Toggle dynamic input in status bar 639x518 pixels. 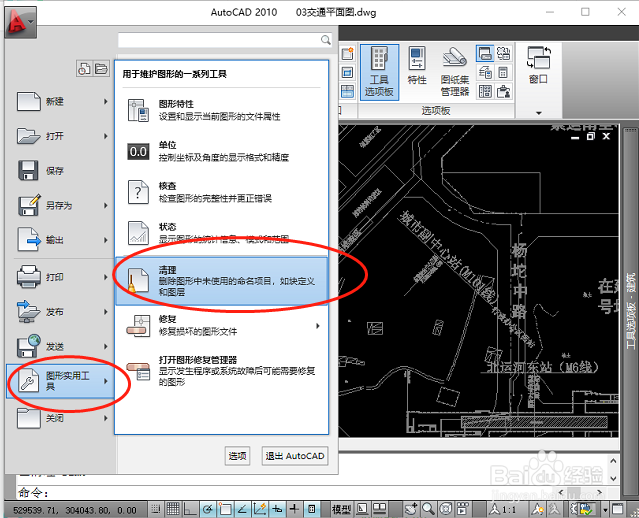coord(277,509)
